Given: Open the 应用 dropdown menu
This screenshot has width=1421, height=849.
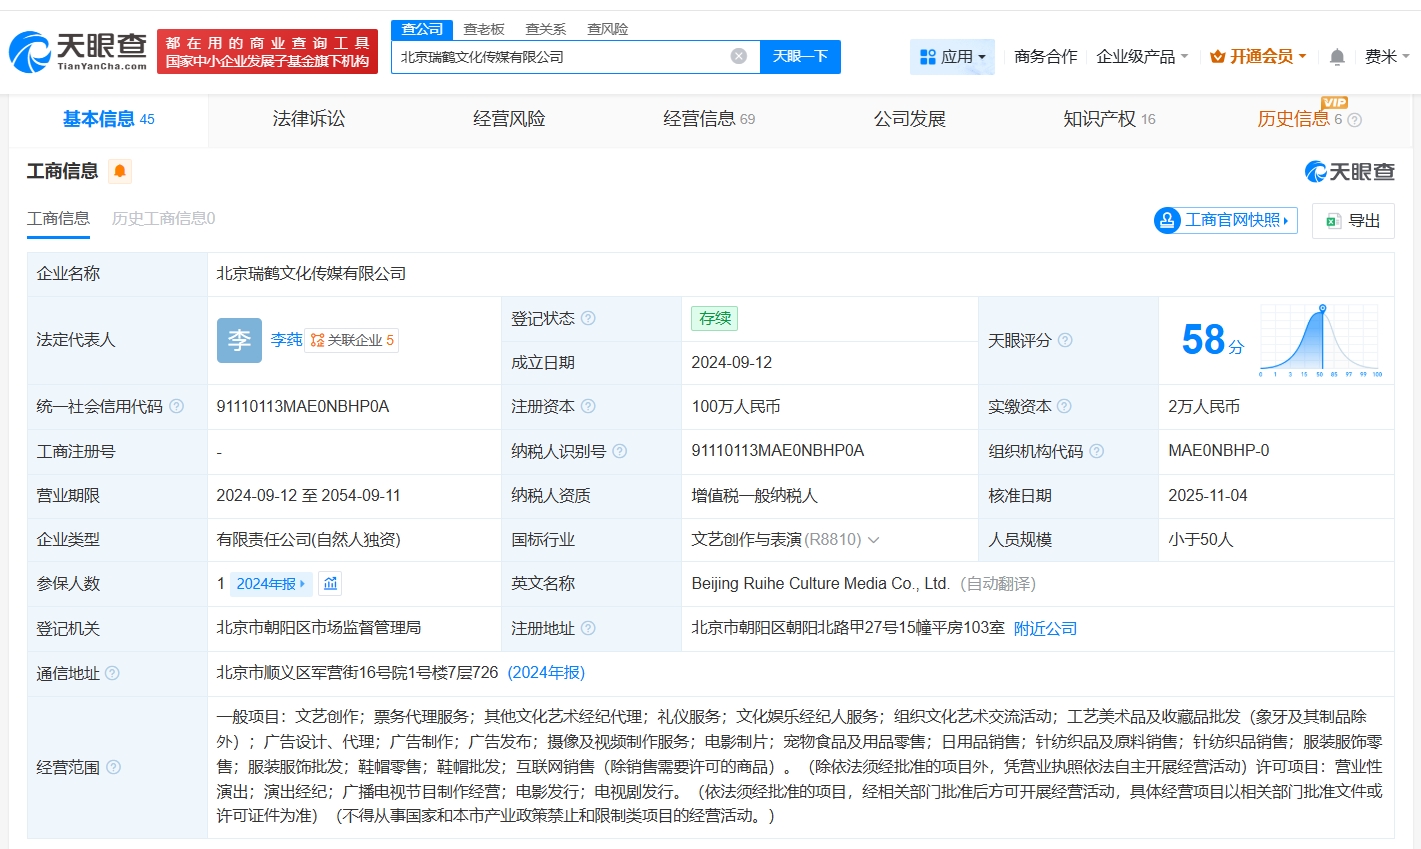Looking at the screenshot, I should (x=952, y=57).
